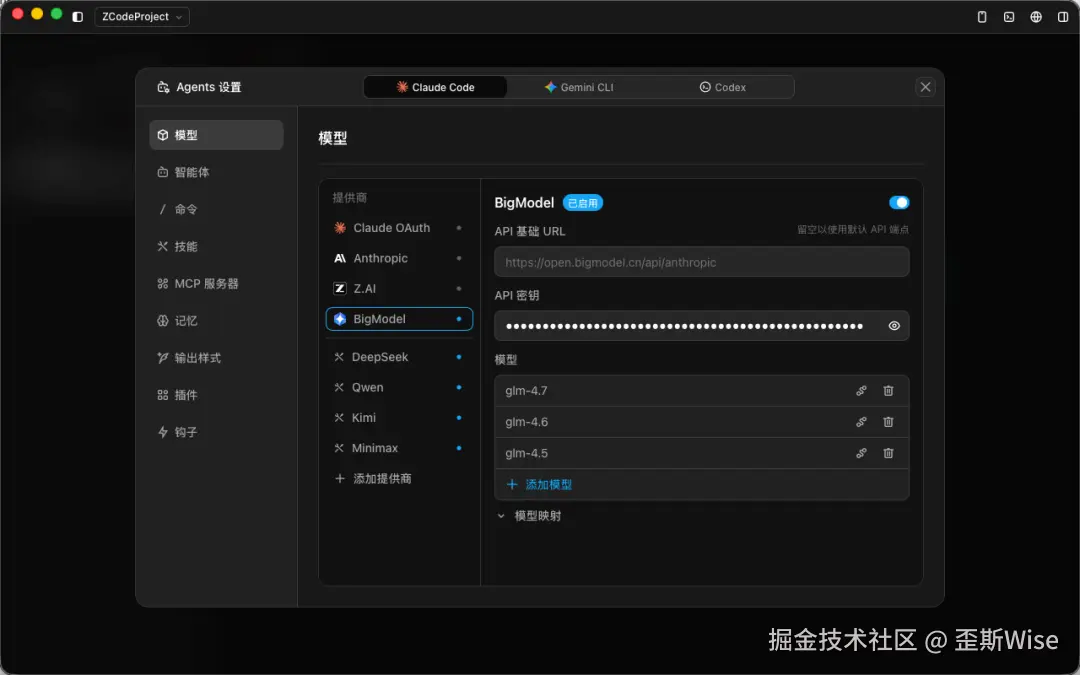Image resolution: width=1080 pixels, height=675 pixels.
Task: Close the Agents 设置 dialog
Action: point(925,87)
